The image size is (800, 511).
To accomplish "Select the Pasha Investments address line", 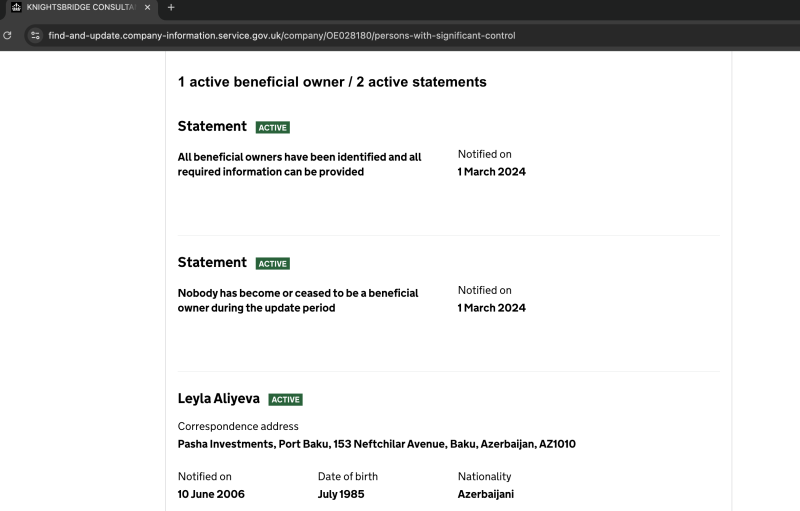I will [x=377, y=444].
